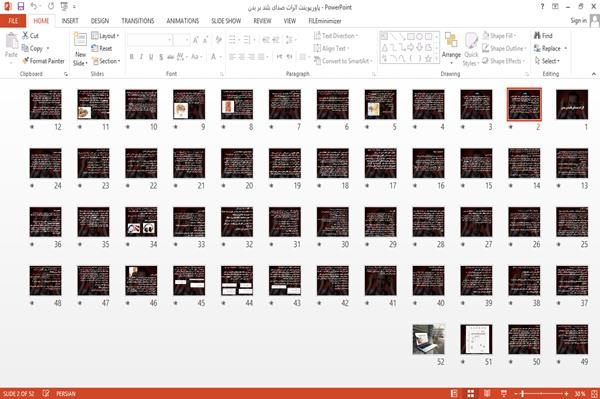Click the New Slide icon
Screen dimensions: 600x399
click(x=80, y=39)
